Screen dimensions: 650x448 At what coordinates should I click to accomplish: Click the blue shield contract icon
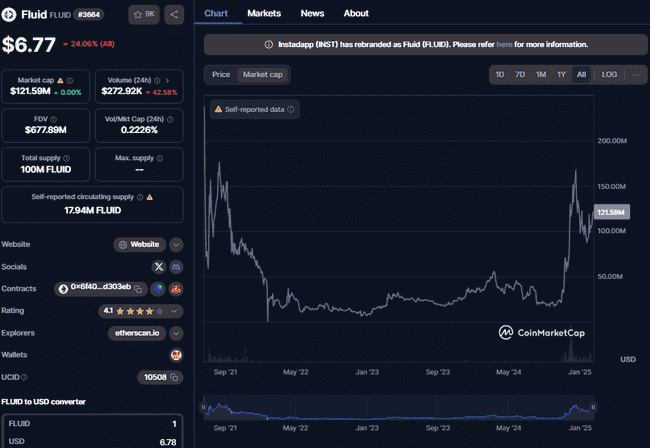point(158,289)
